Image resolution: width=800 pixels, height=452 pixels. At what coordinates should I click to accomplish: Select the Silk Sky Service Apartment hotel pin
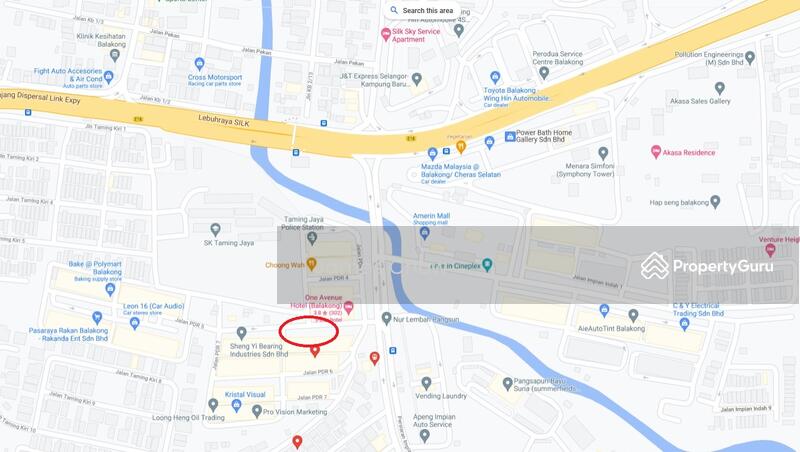[386, 34]
